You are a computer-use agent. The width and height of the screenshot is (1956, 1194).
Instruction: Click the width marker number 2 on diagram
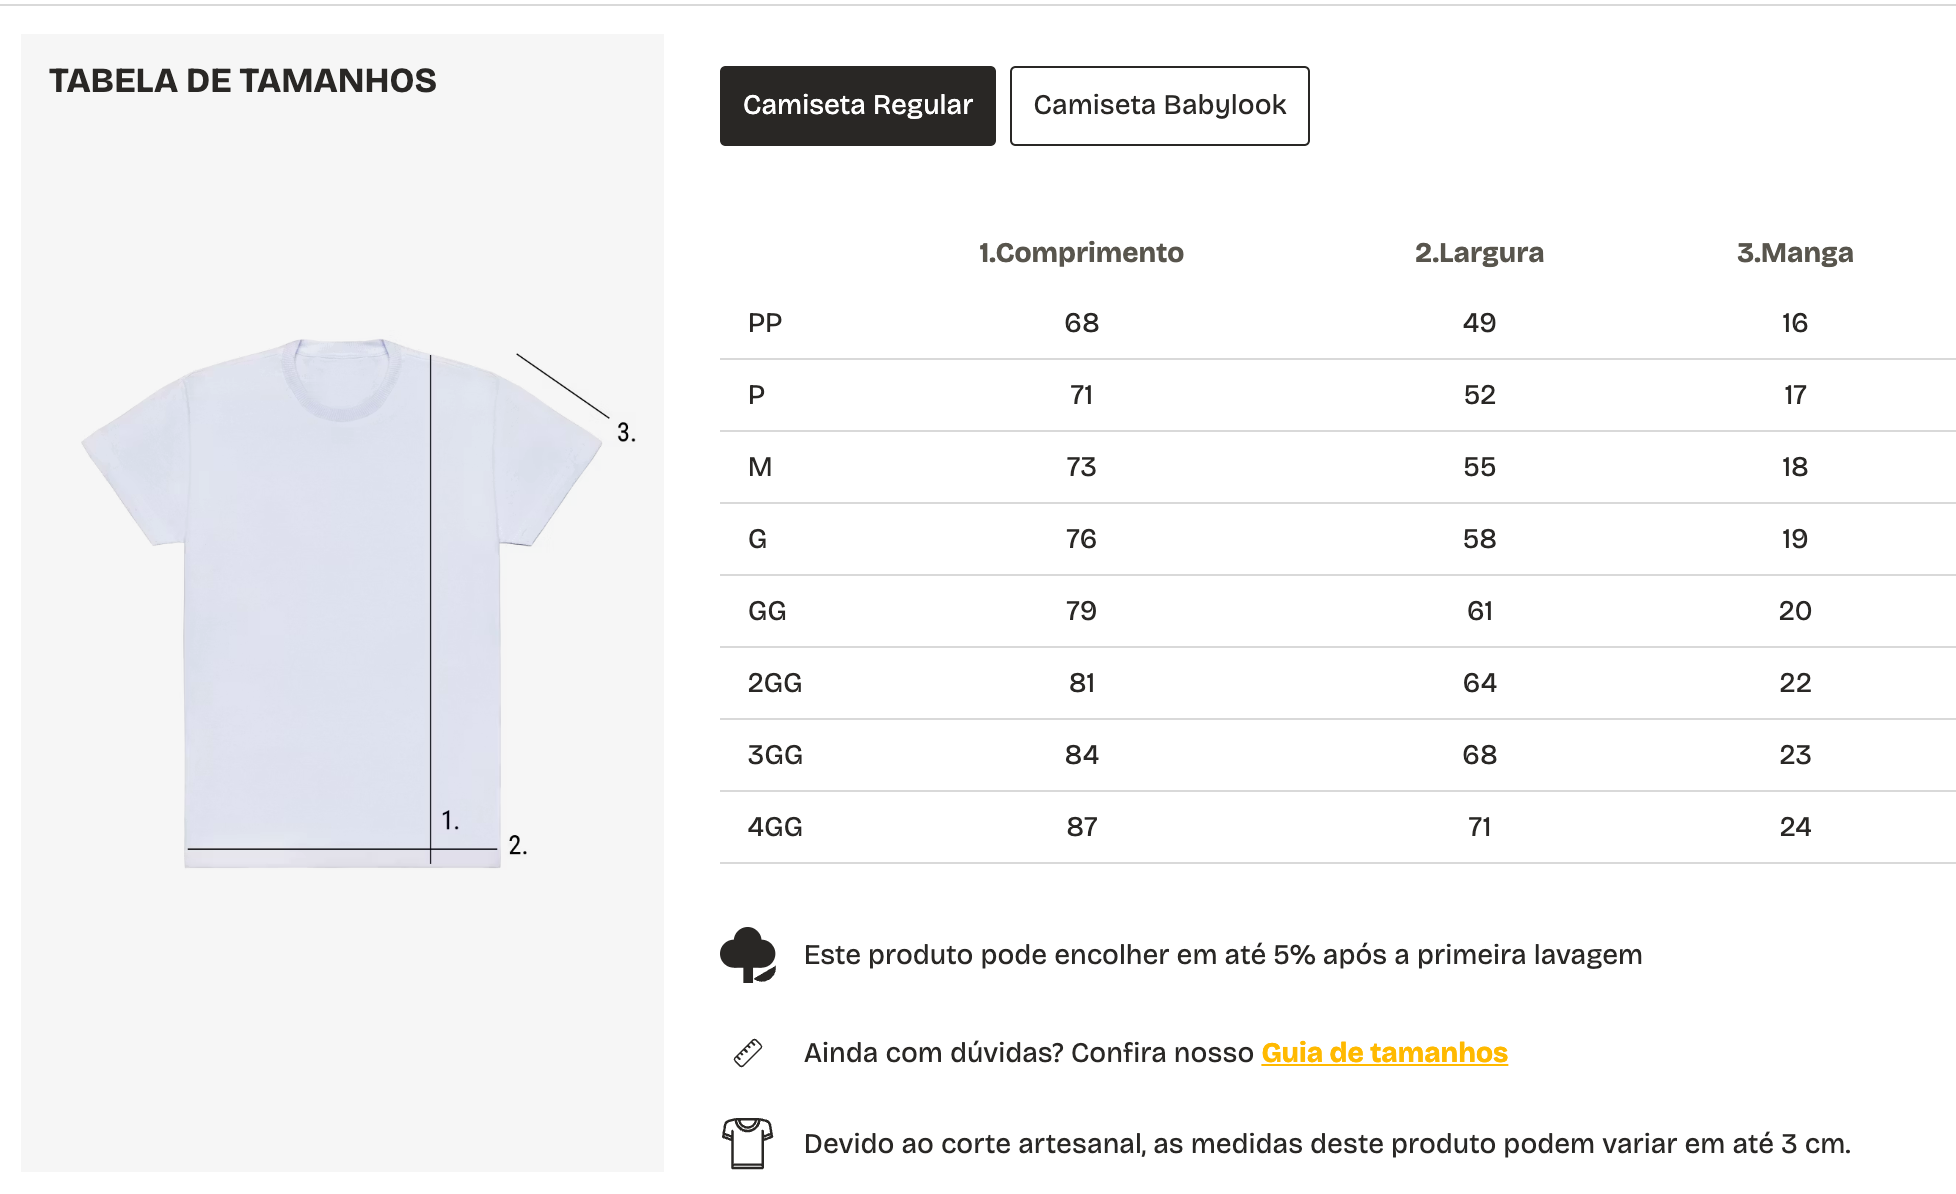pos(517,846)
